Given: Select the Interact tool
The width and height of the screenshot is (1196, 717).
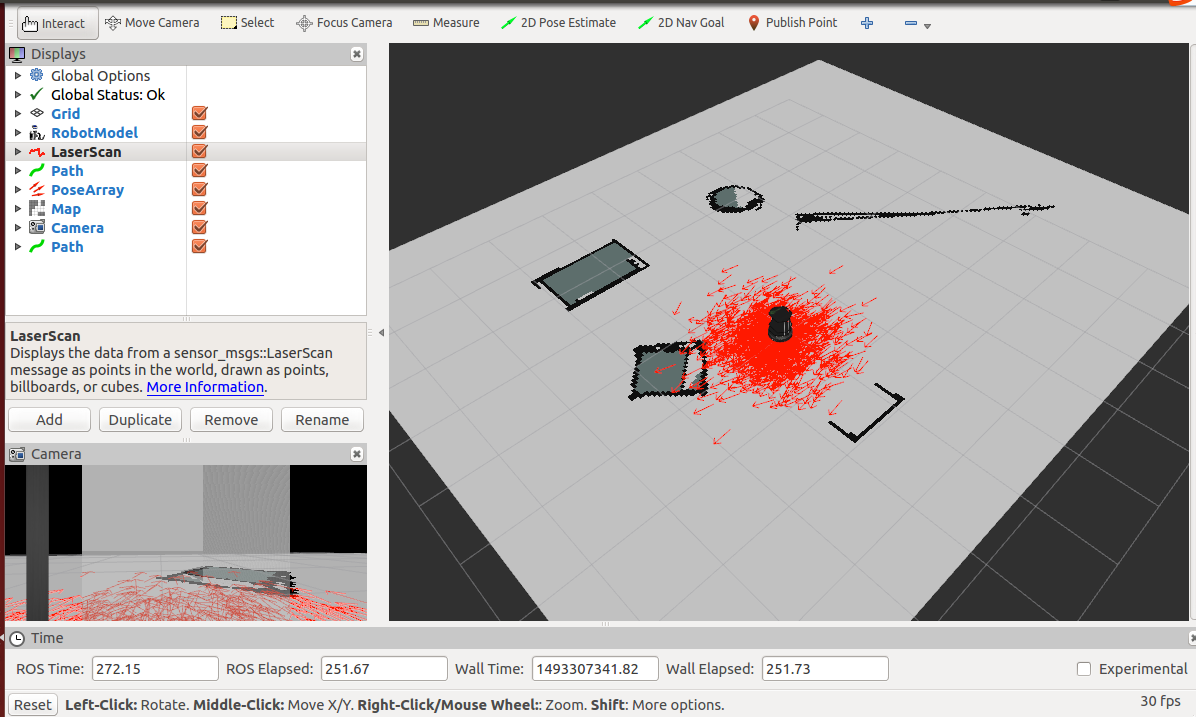Looking at the screenshot, I should [x=57, y=23].
